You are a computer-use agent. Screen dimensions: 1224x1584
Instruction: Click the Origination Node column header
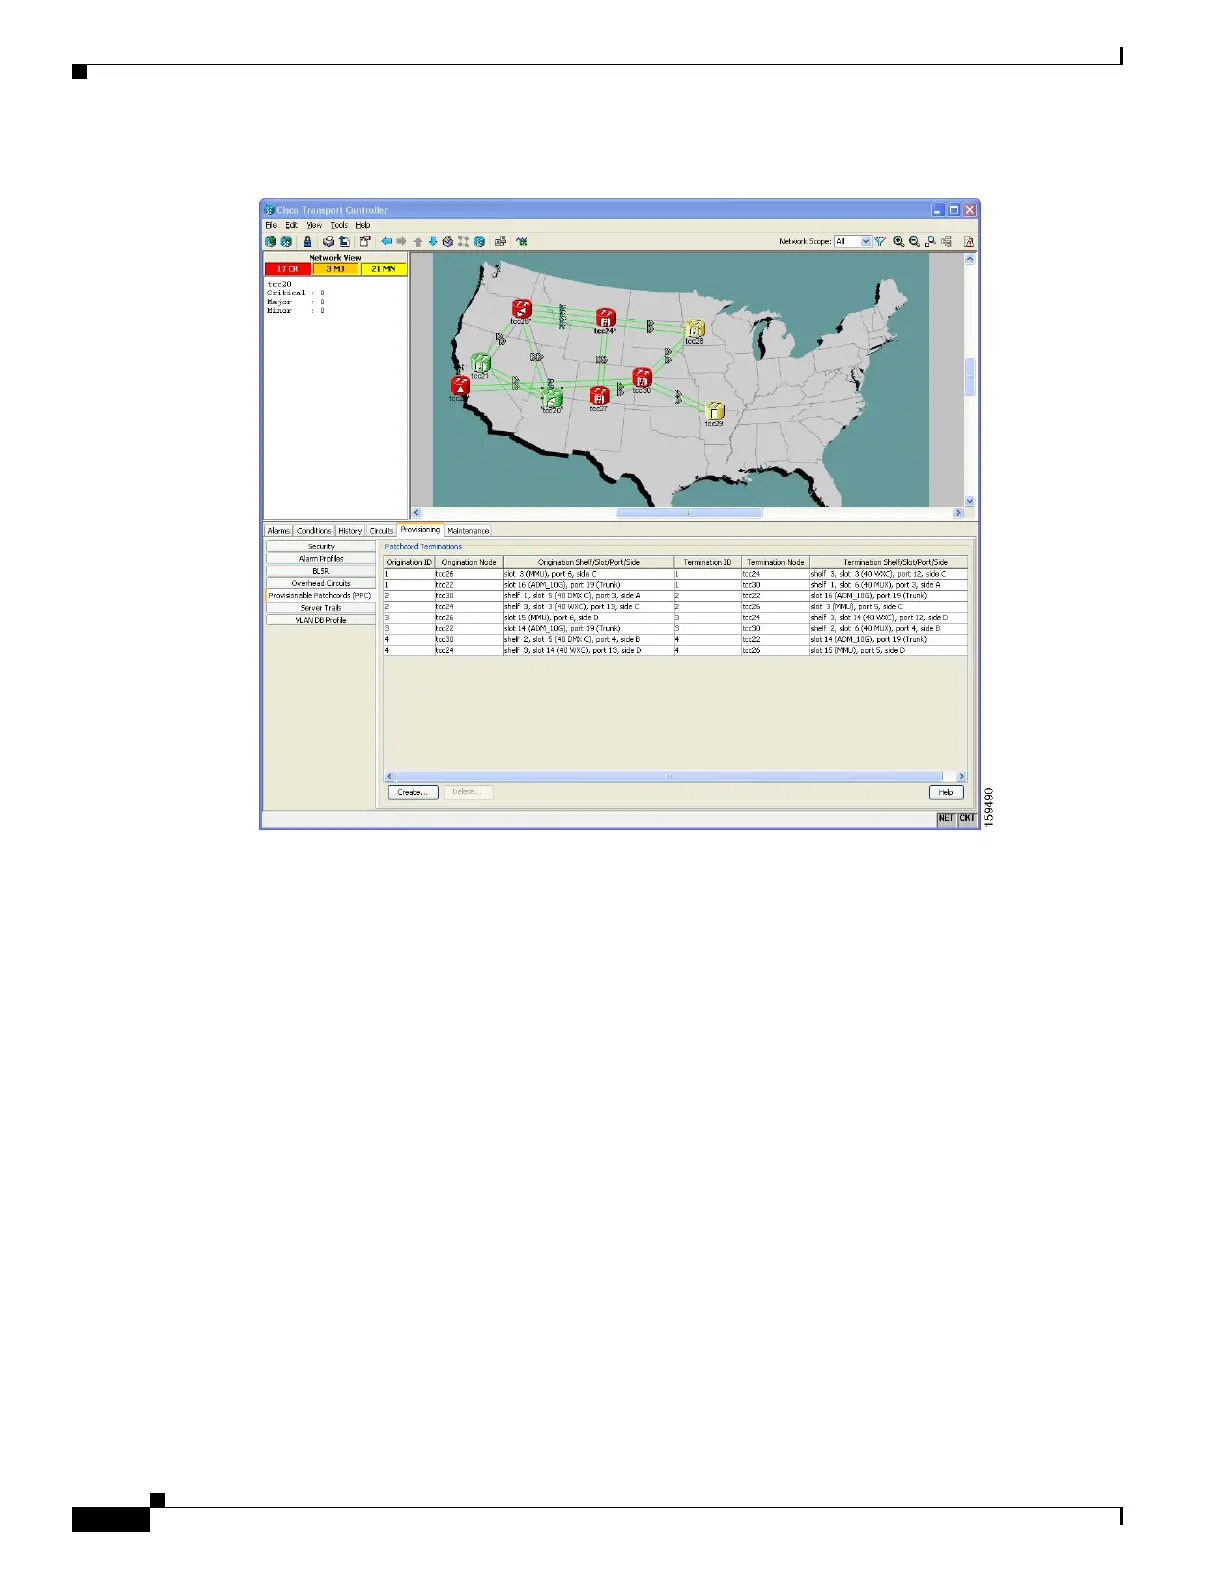(x=469, y=563)
